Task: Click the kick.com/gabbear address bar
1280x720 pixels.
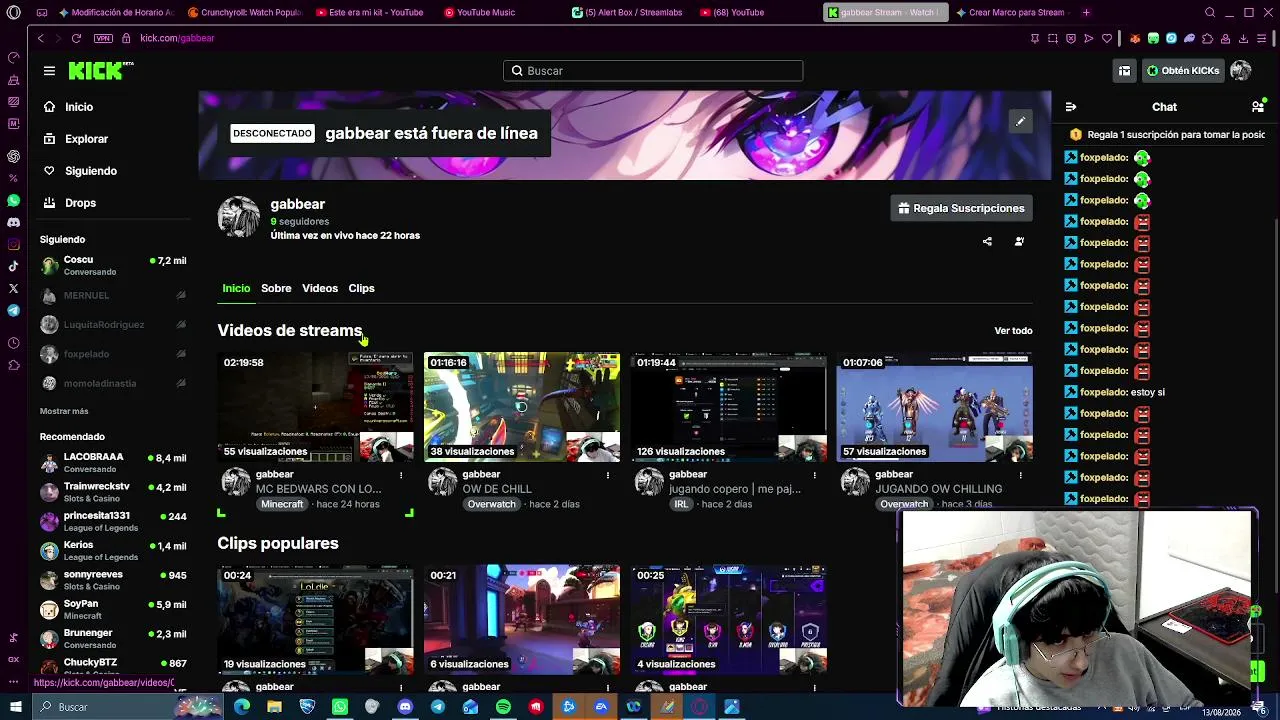Action: pyautogui.click(x=178, y=38)
